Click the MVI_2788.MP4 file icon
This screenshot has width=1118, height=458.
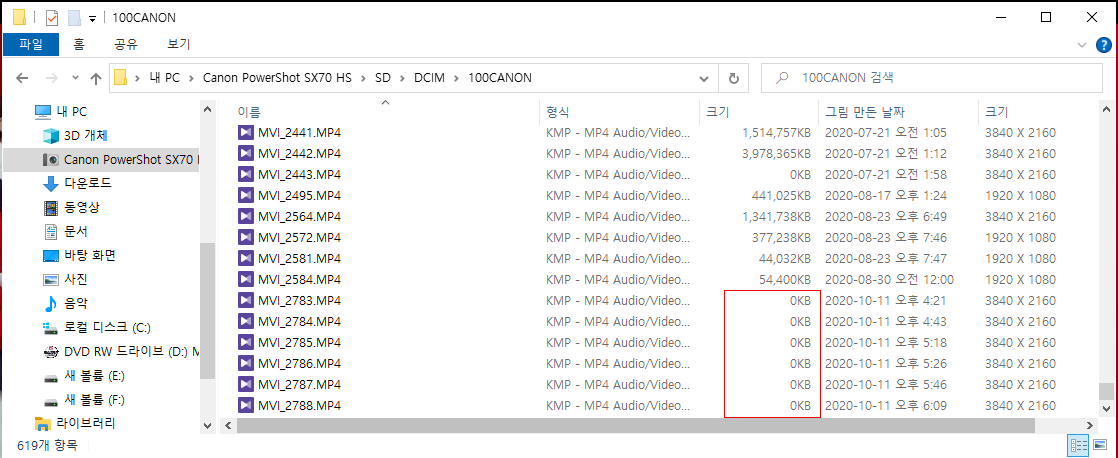246,406
